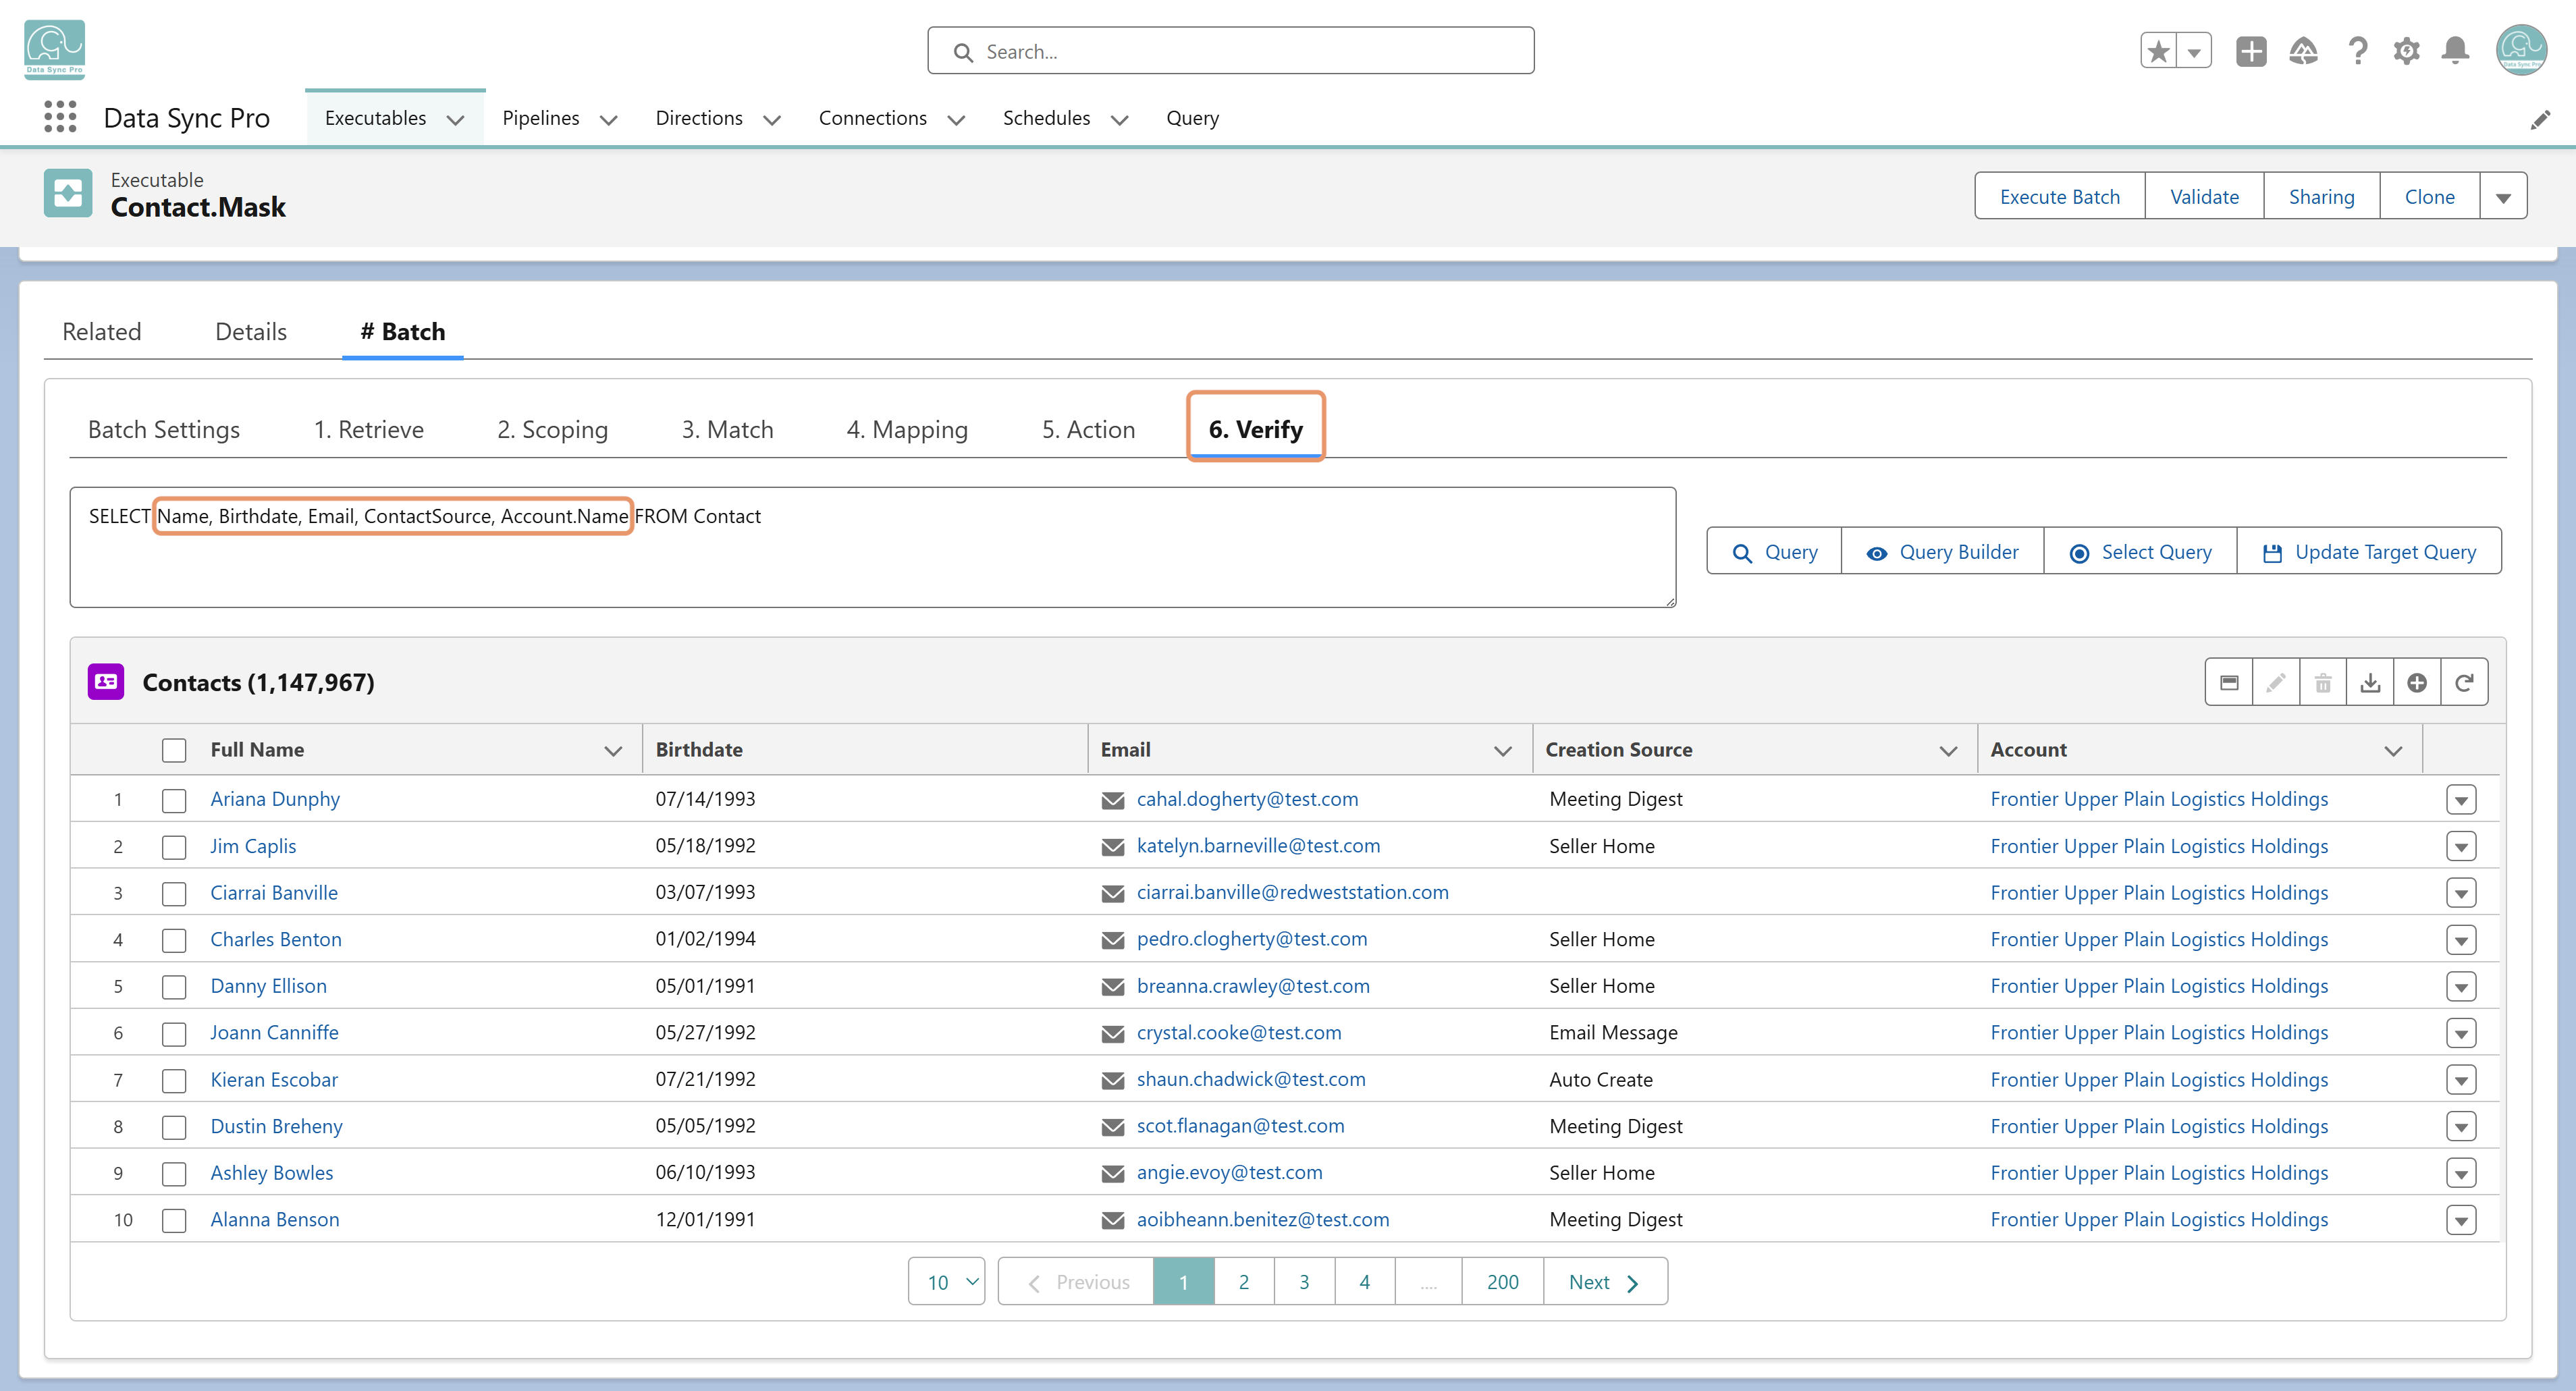This screenshot has width=2576, height=1391.
Task: Check the box for Ariana Dunphy
Action: [174, 800]
